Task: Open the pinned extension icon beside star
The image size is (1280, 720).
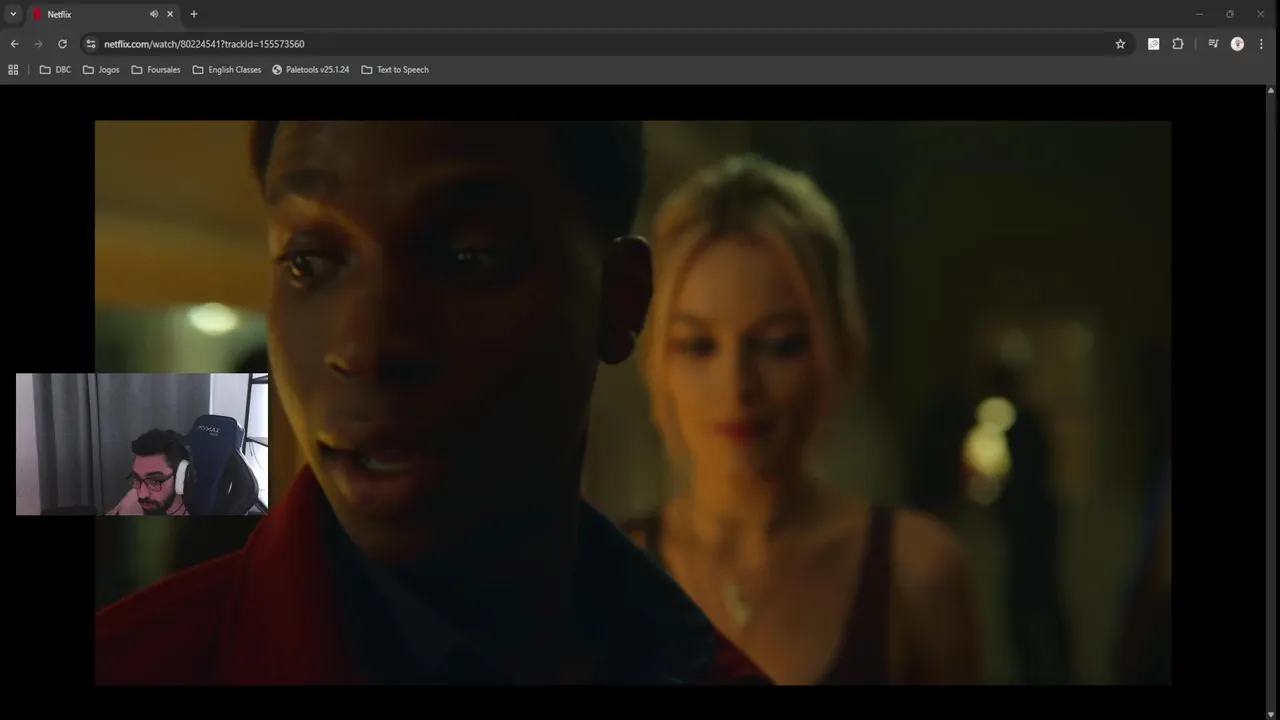Action: tap(1153, 44)
